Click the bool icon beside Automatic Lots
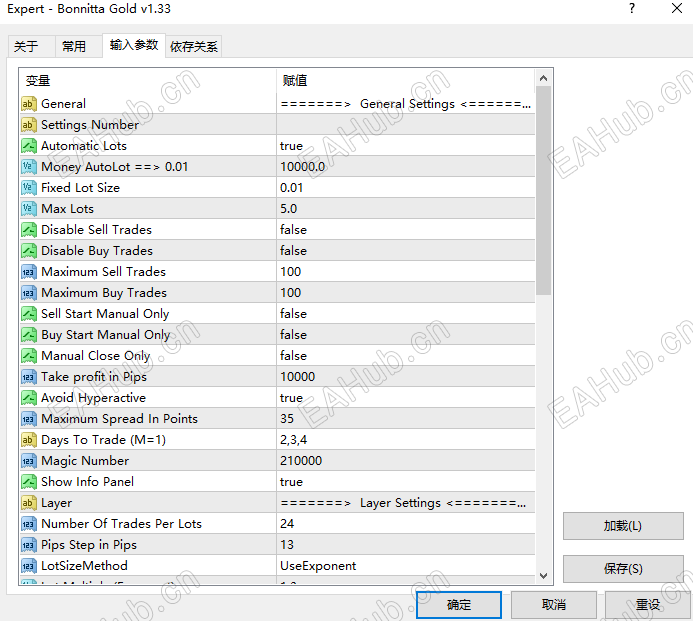Viewport: 693px width, 621px height. tap(29, 146)
